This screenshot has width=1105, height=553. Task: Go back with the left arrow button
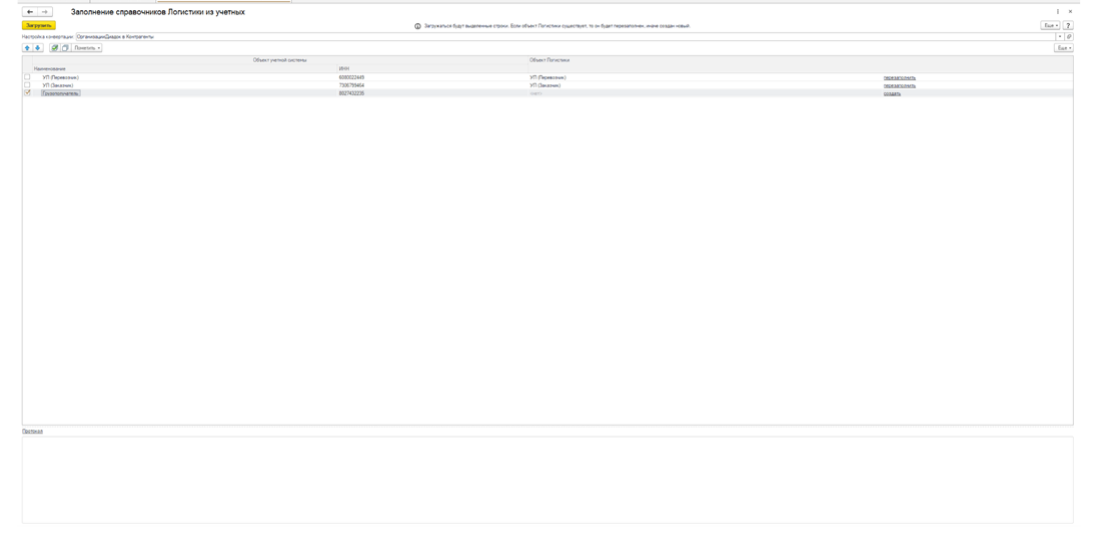pos(30,12)
